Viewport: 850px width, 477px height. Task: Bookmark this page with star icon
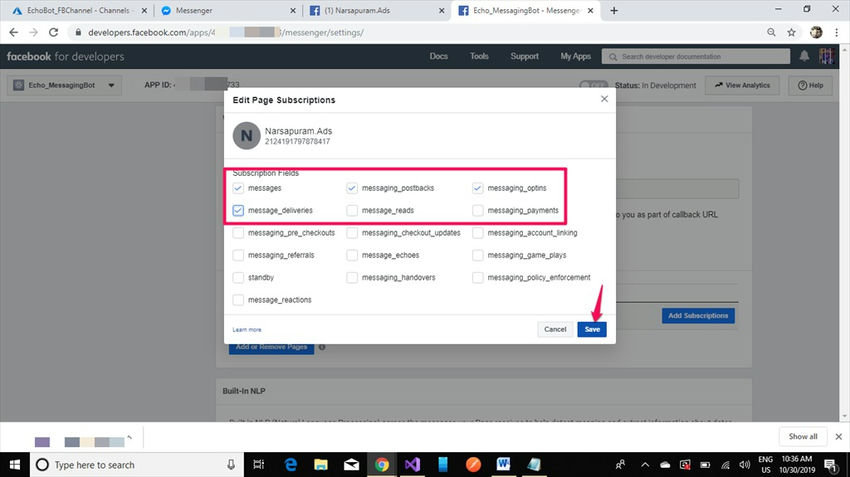click(x=791, y=33)
